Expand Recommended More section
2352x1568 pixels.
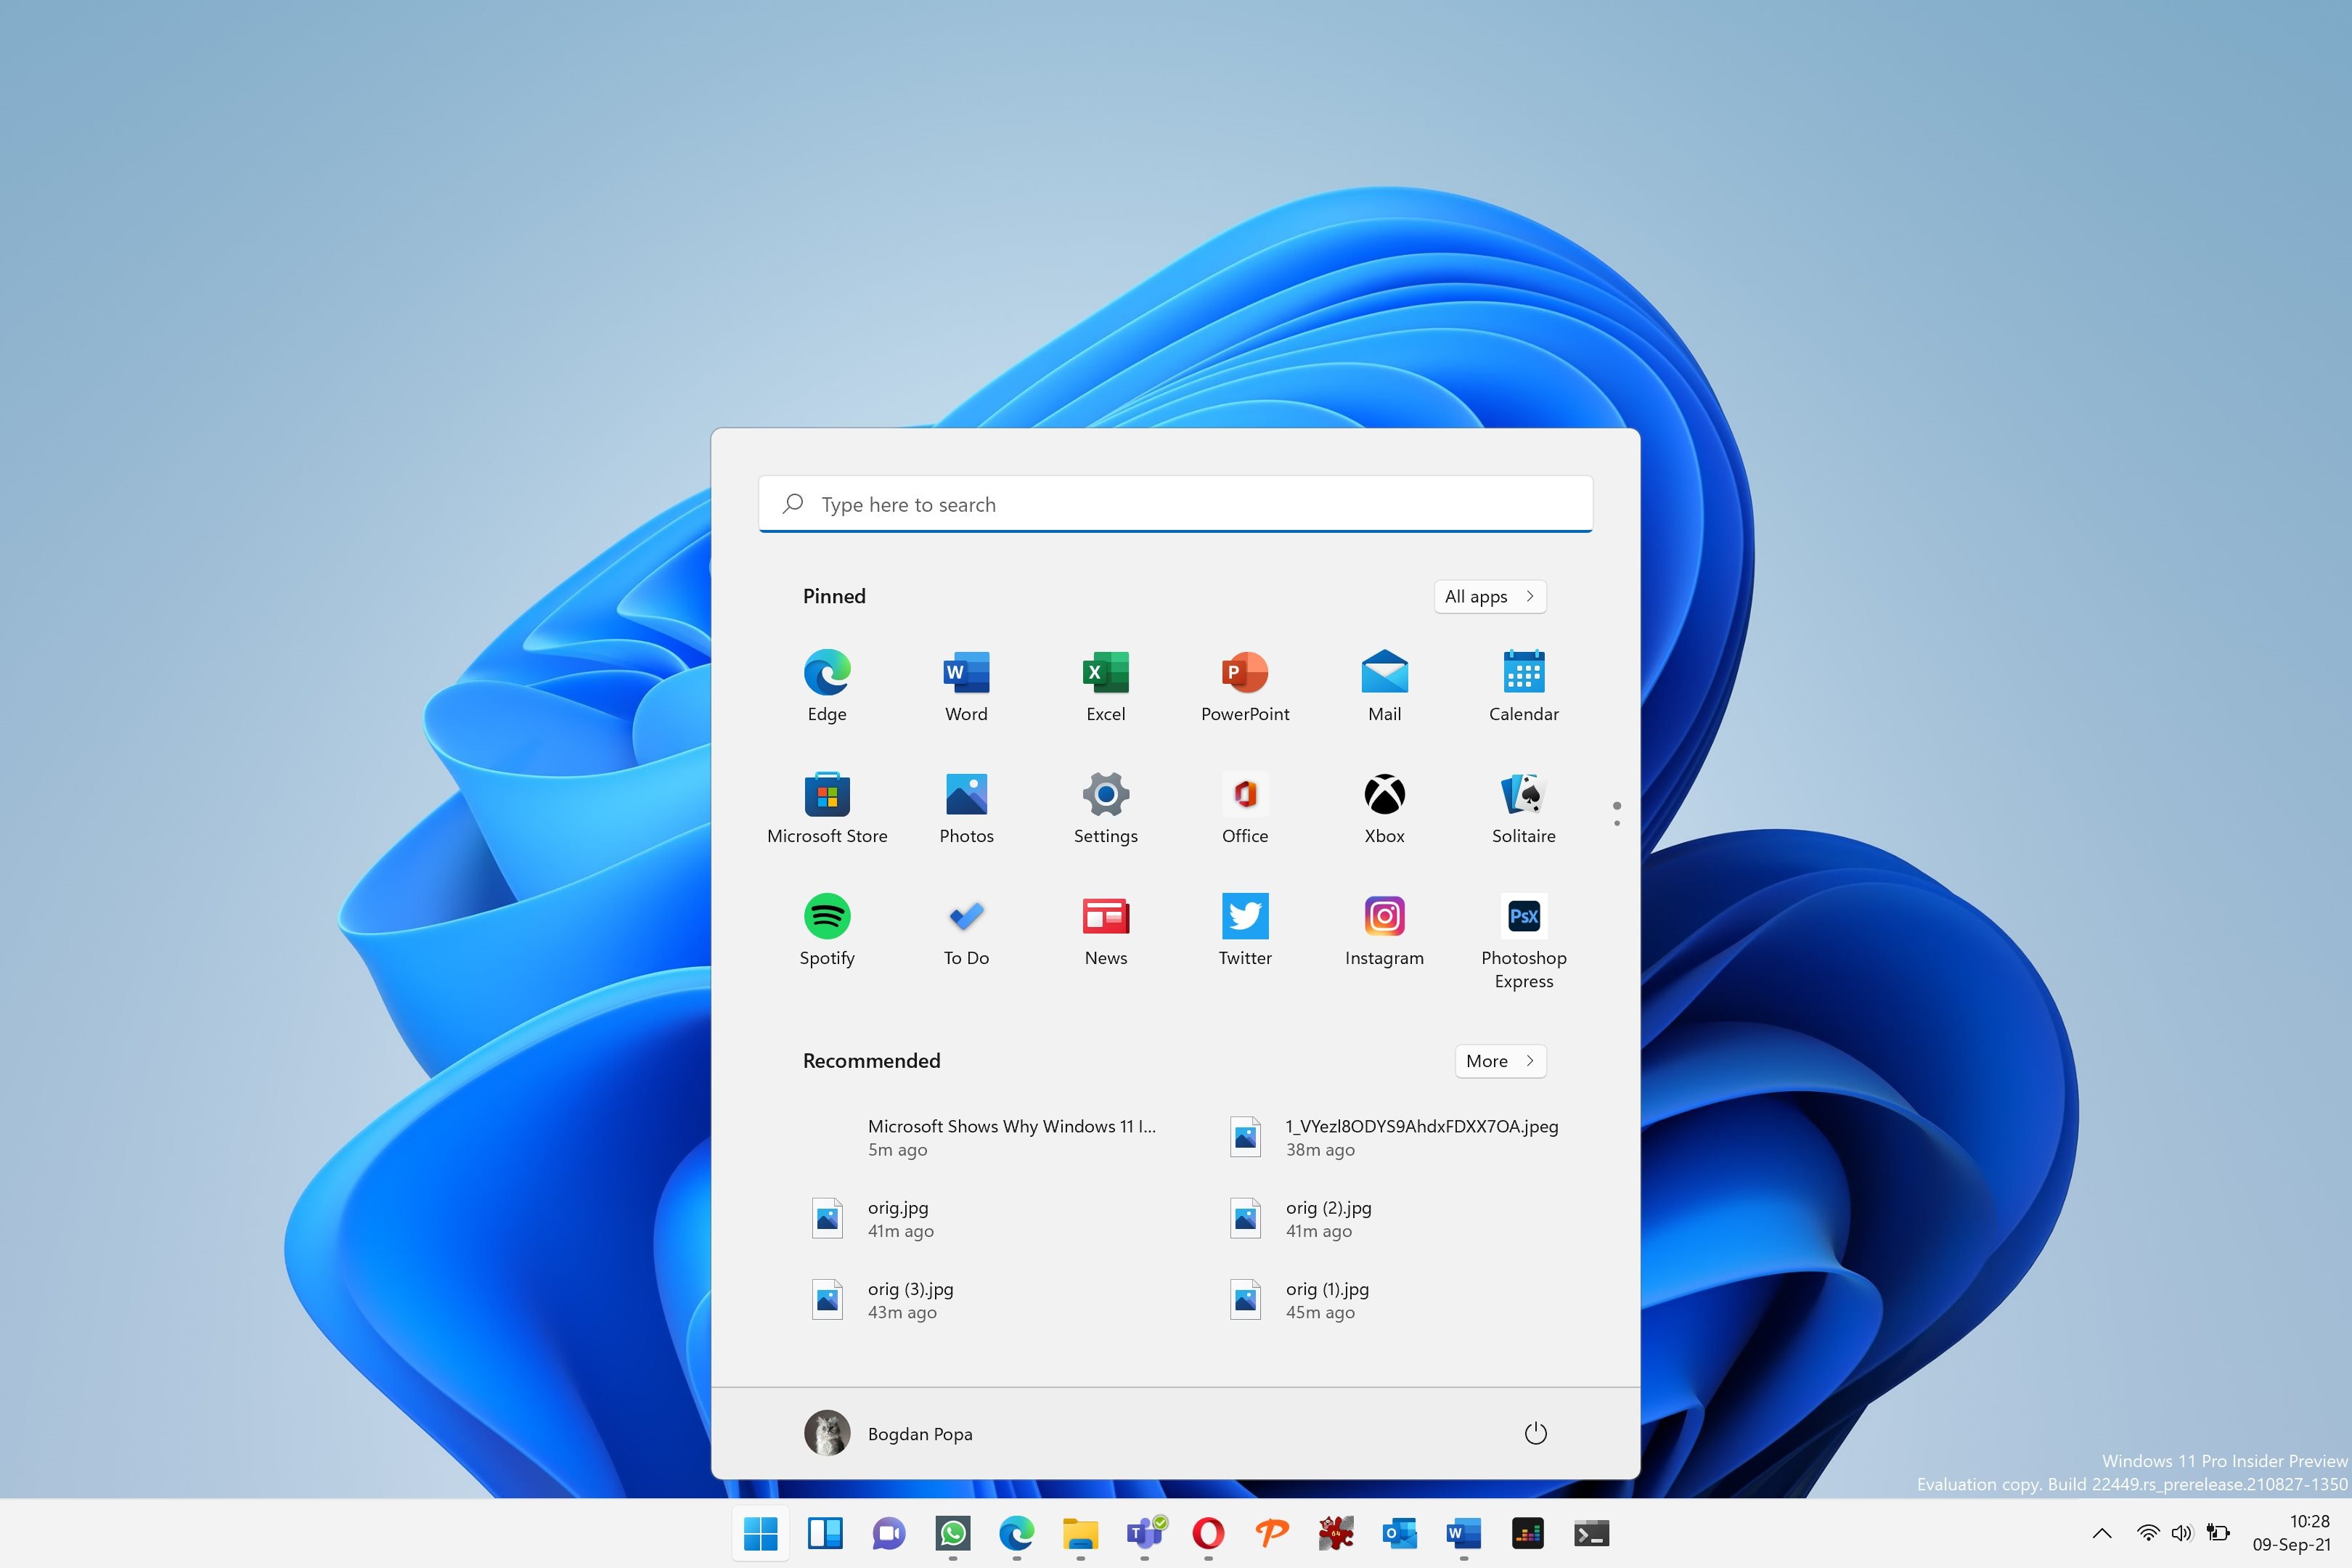tap(1500, 1061)
